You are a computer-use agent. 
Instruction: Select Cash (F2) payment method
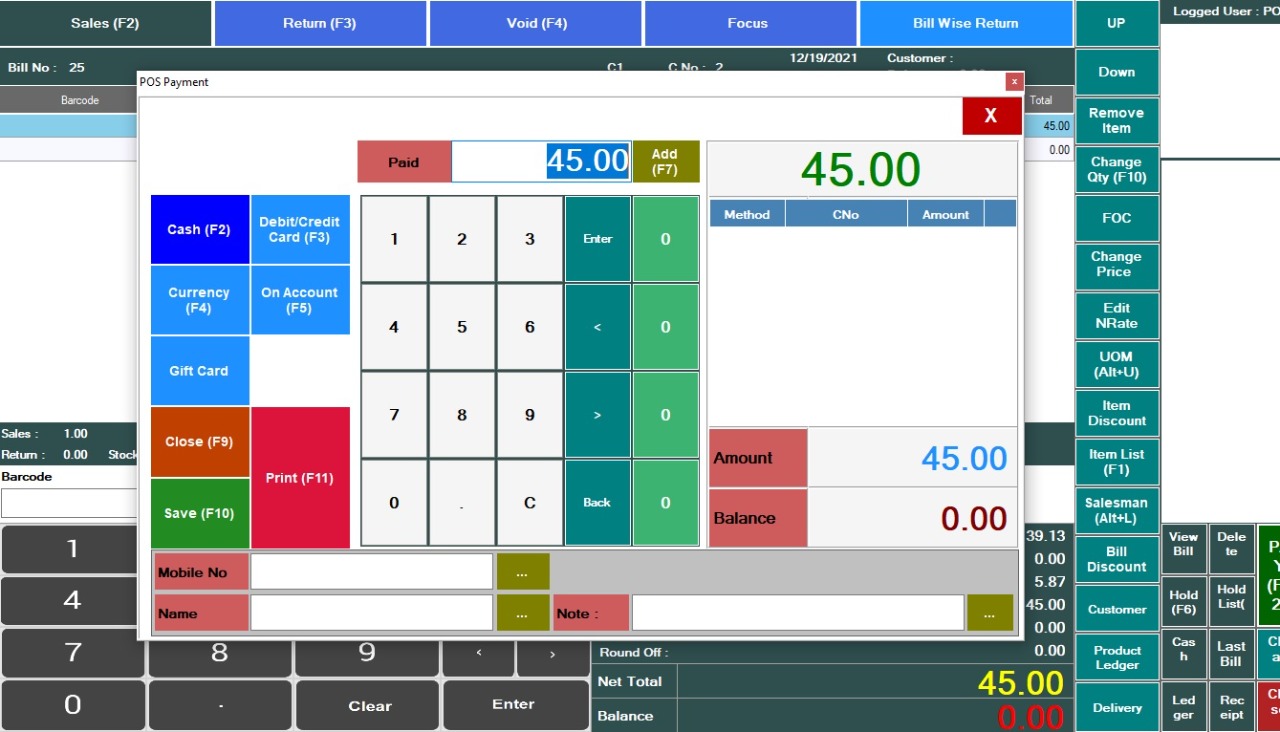[x=199, y=230]
